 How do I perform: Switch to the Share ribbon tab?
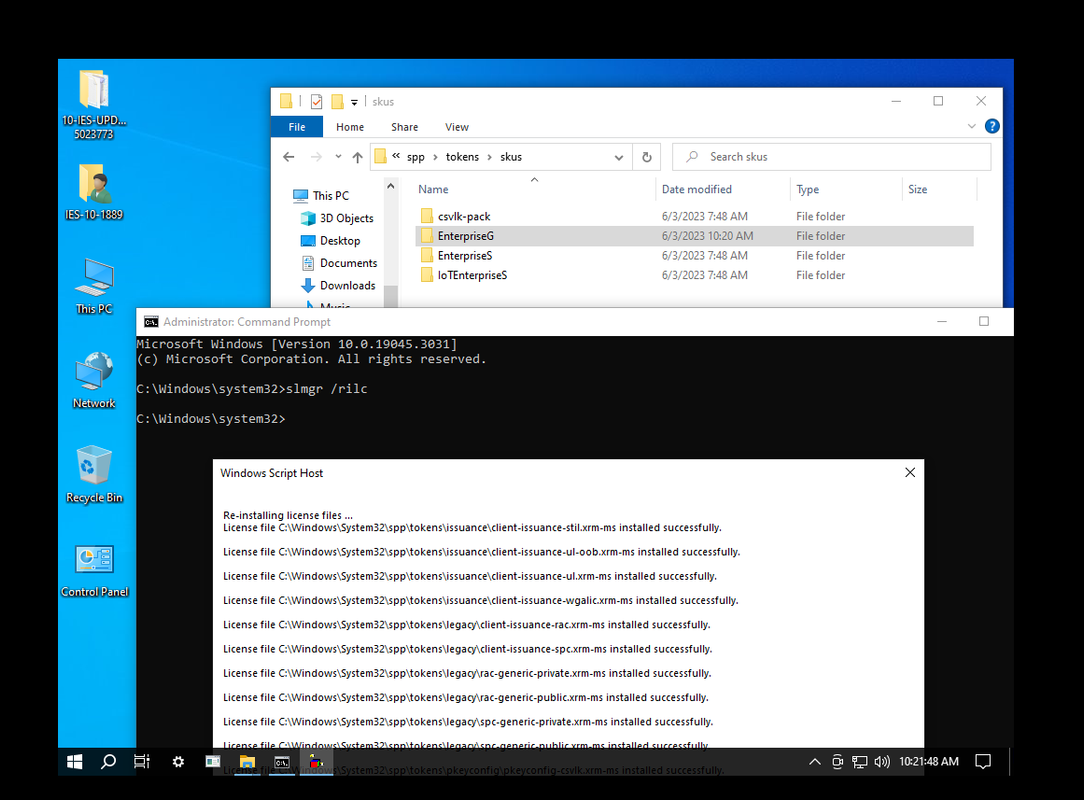(404, 127)
